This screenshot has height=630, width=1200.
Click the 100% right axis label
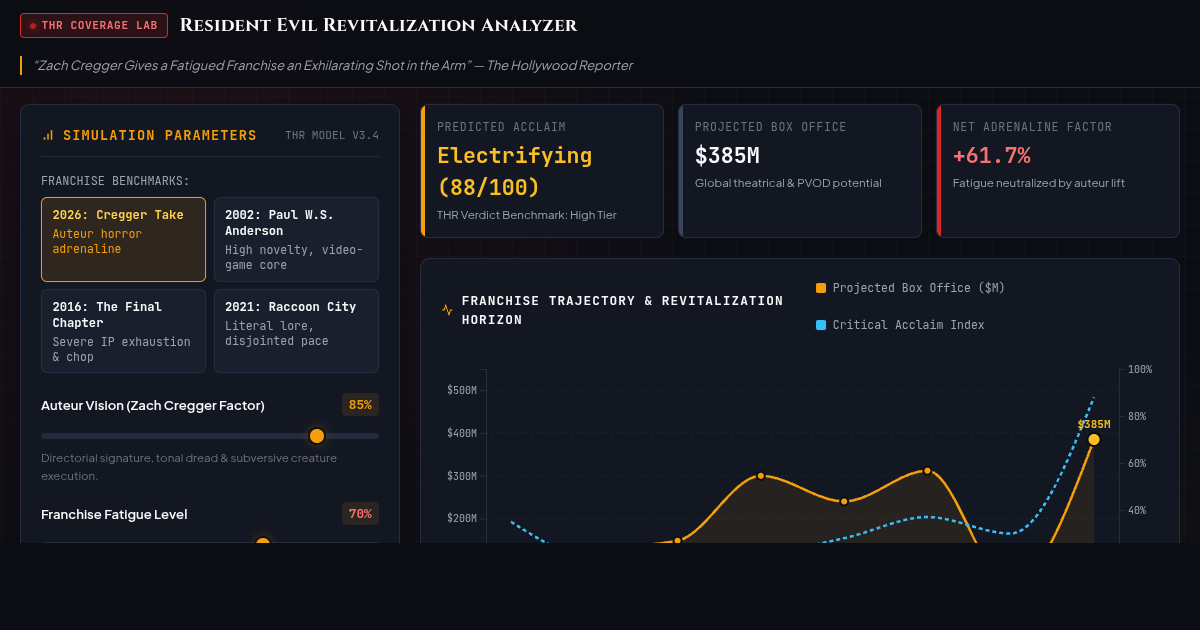point(1140,369)
